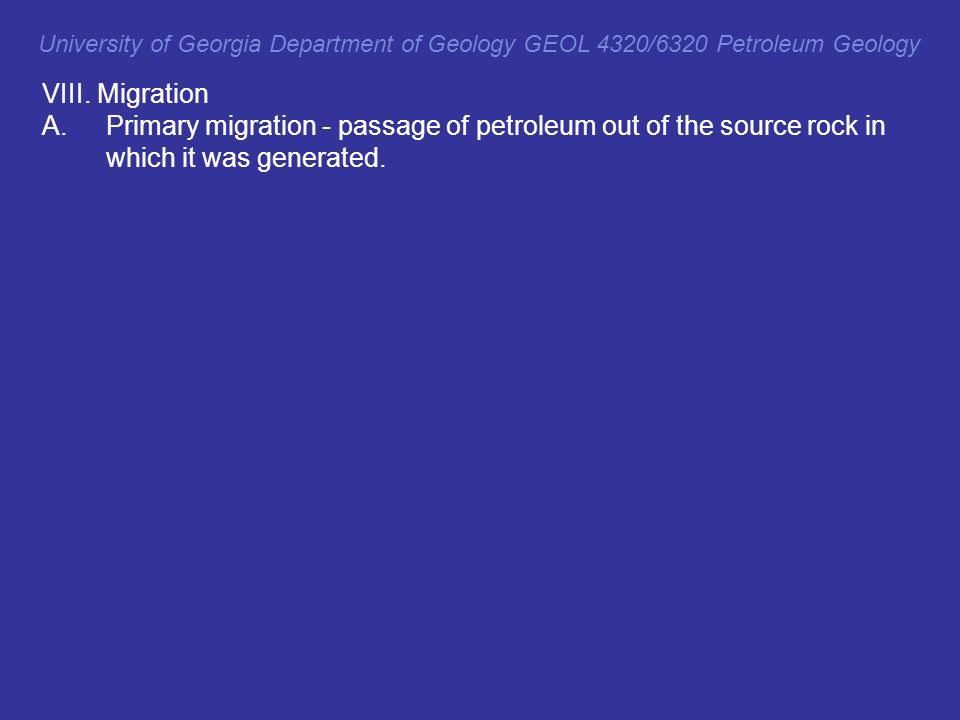Click the final word "Geology" ending the header
The image size is (960, 720).
[x=877, y=45]
